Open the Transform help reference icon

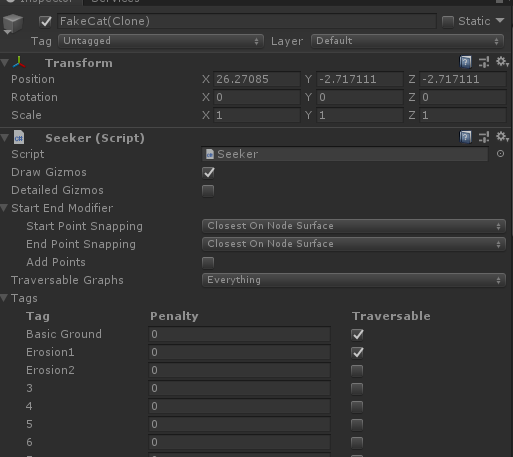pos(465,62)
